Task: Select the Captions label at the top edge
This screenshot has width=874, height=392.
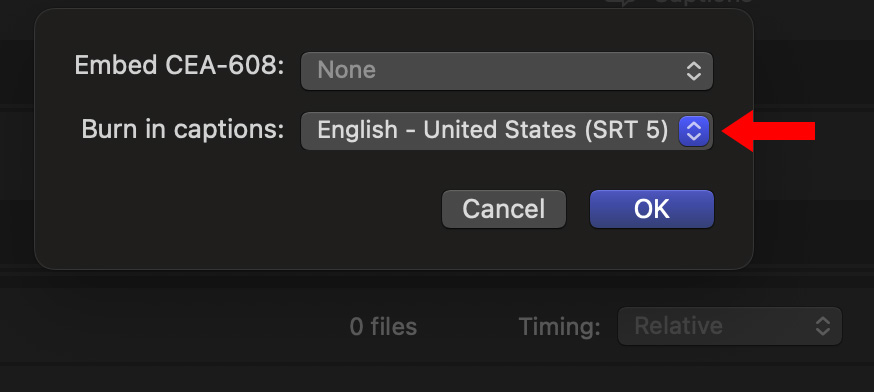Action: 703,2
